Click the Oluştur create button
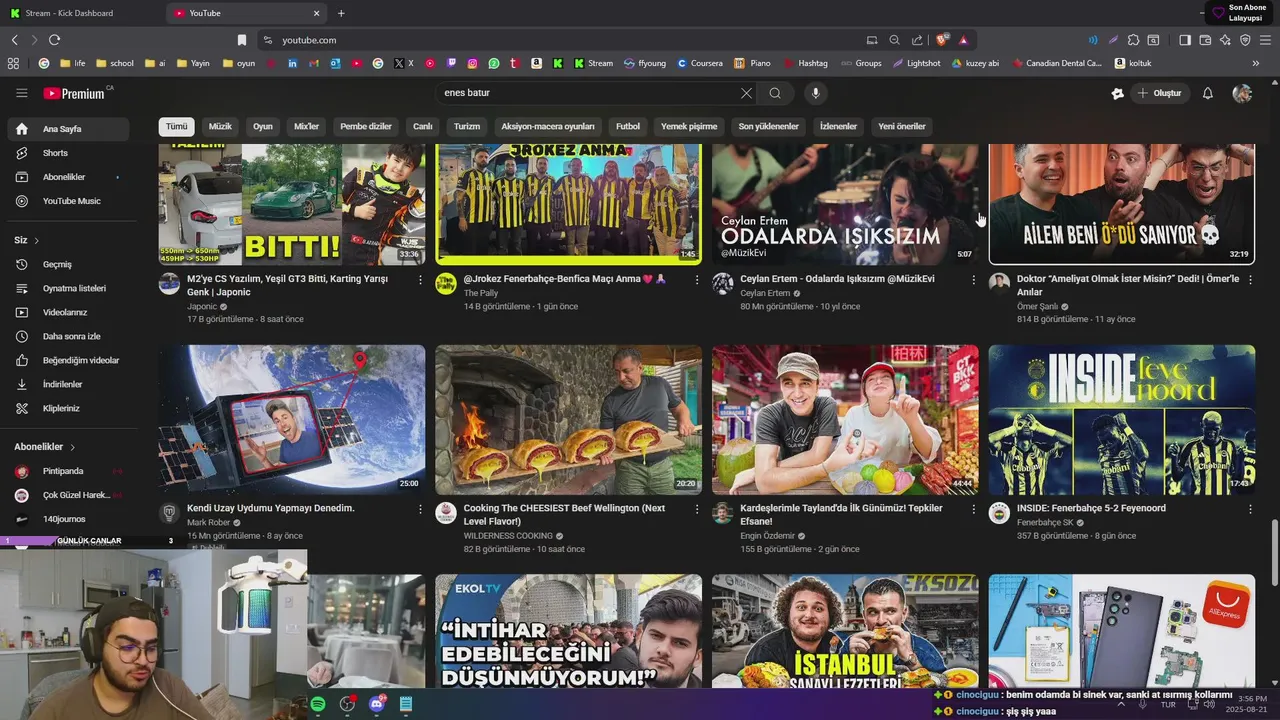Screen dimensions: 1280x720 click(1159, 93)
